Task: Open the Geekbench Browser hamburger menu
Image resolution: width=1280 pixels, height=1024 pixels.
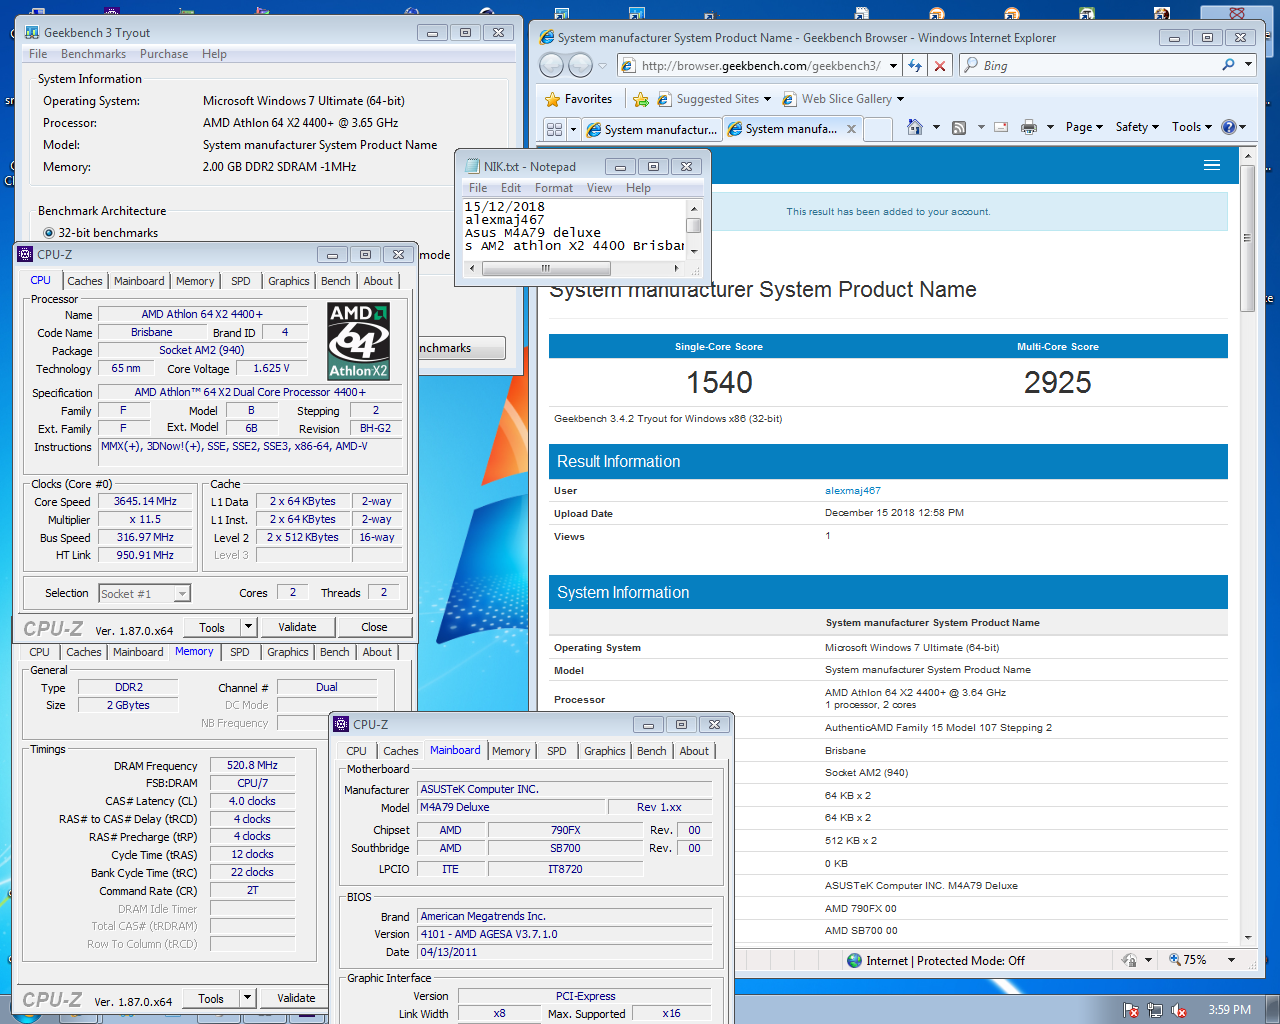Action: (x=1212, y=166)
